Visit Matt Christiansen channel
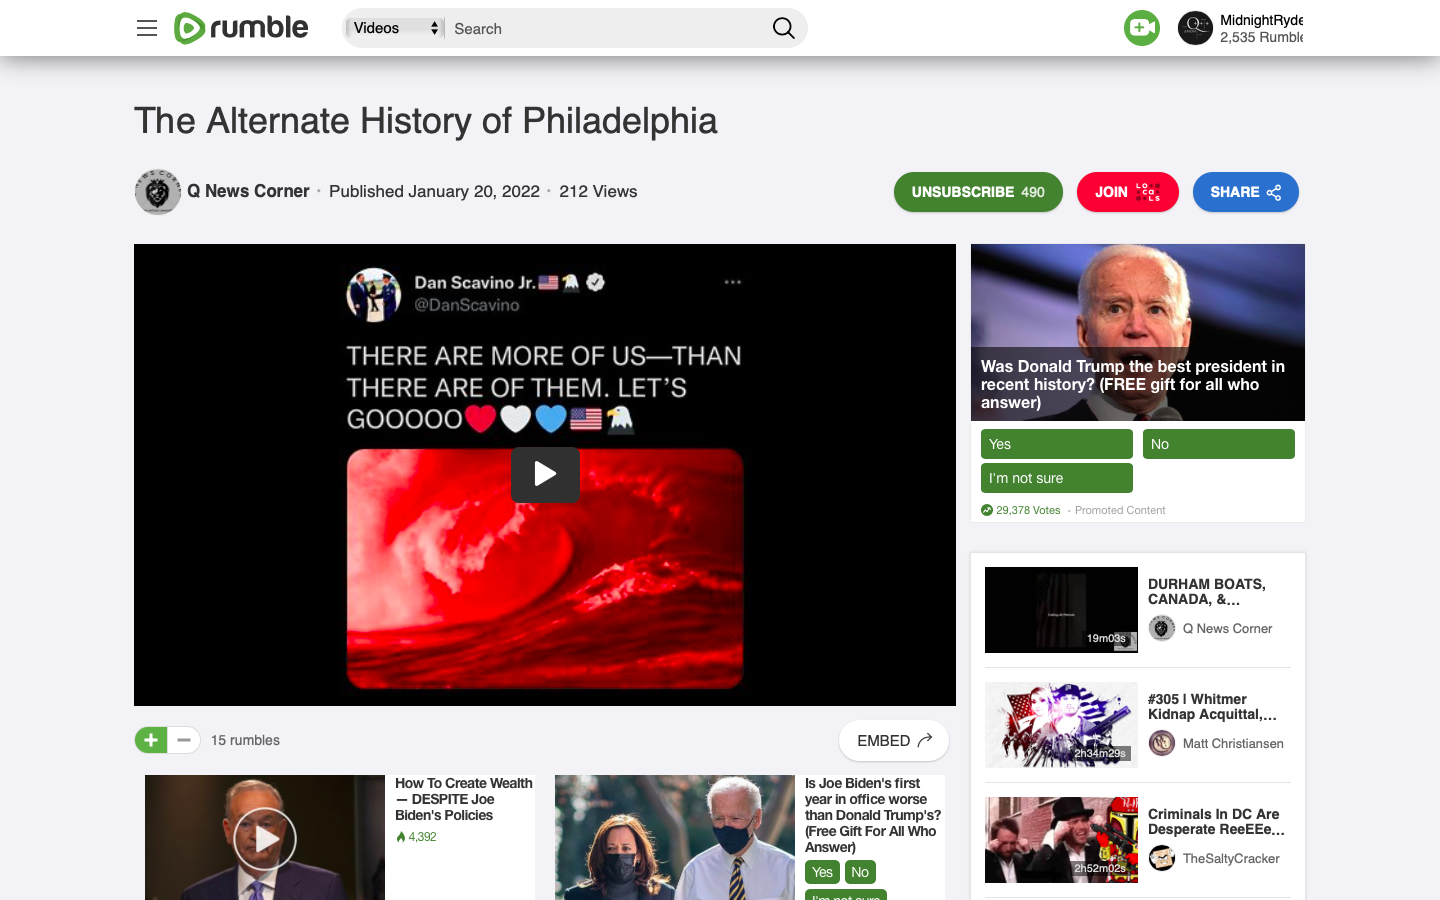The width and height of the screenshot is (1440, 900). pyautogui.click(x=1233, y=743)
